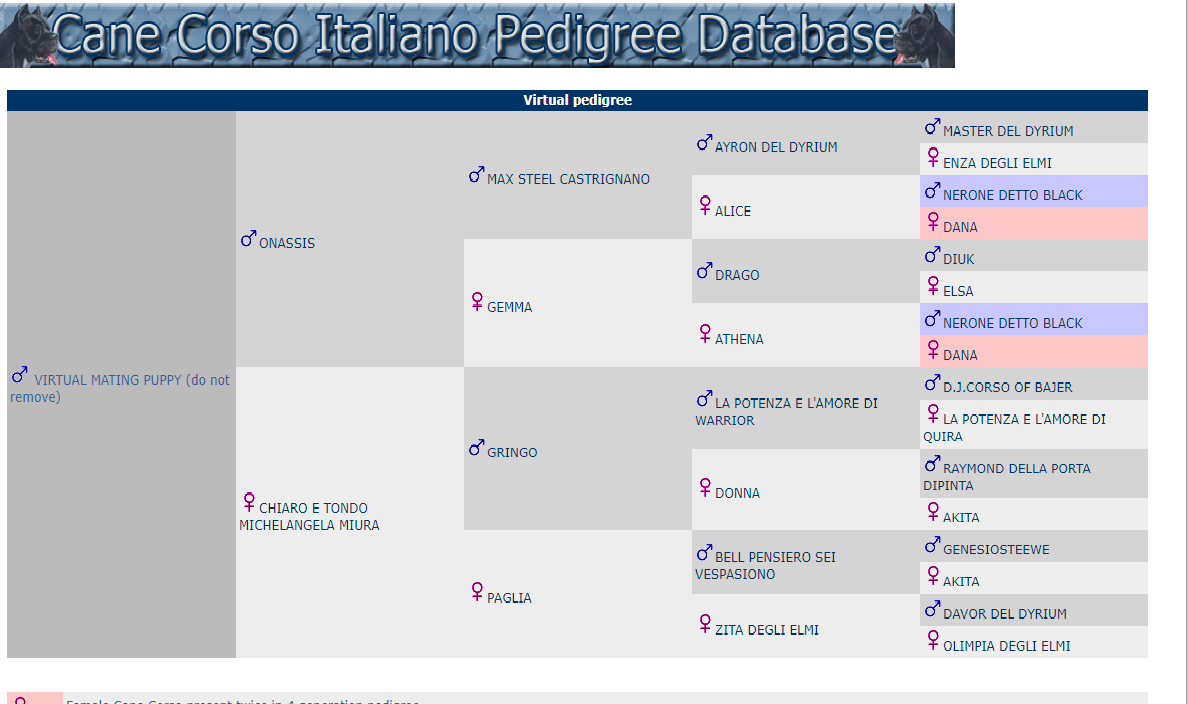The width and height of the screenshot is (1188, 704).
Task: Open ENZA DEGLI ELMI entry
Action: coord(997,164)
